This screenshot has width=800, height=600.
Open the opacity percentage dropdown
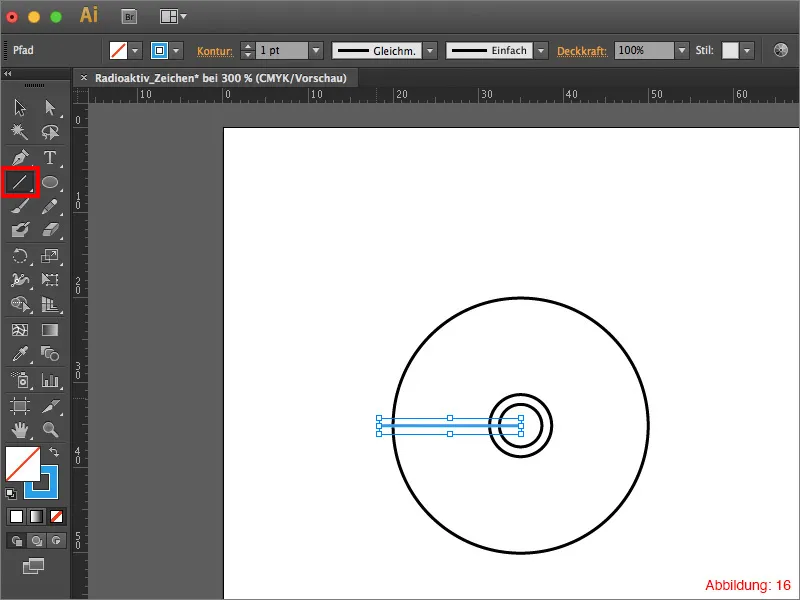pos(682,51)
